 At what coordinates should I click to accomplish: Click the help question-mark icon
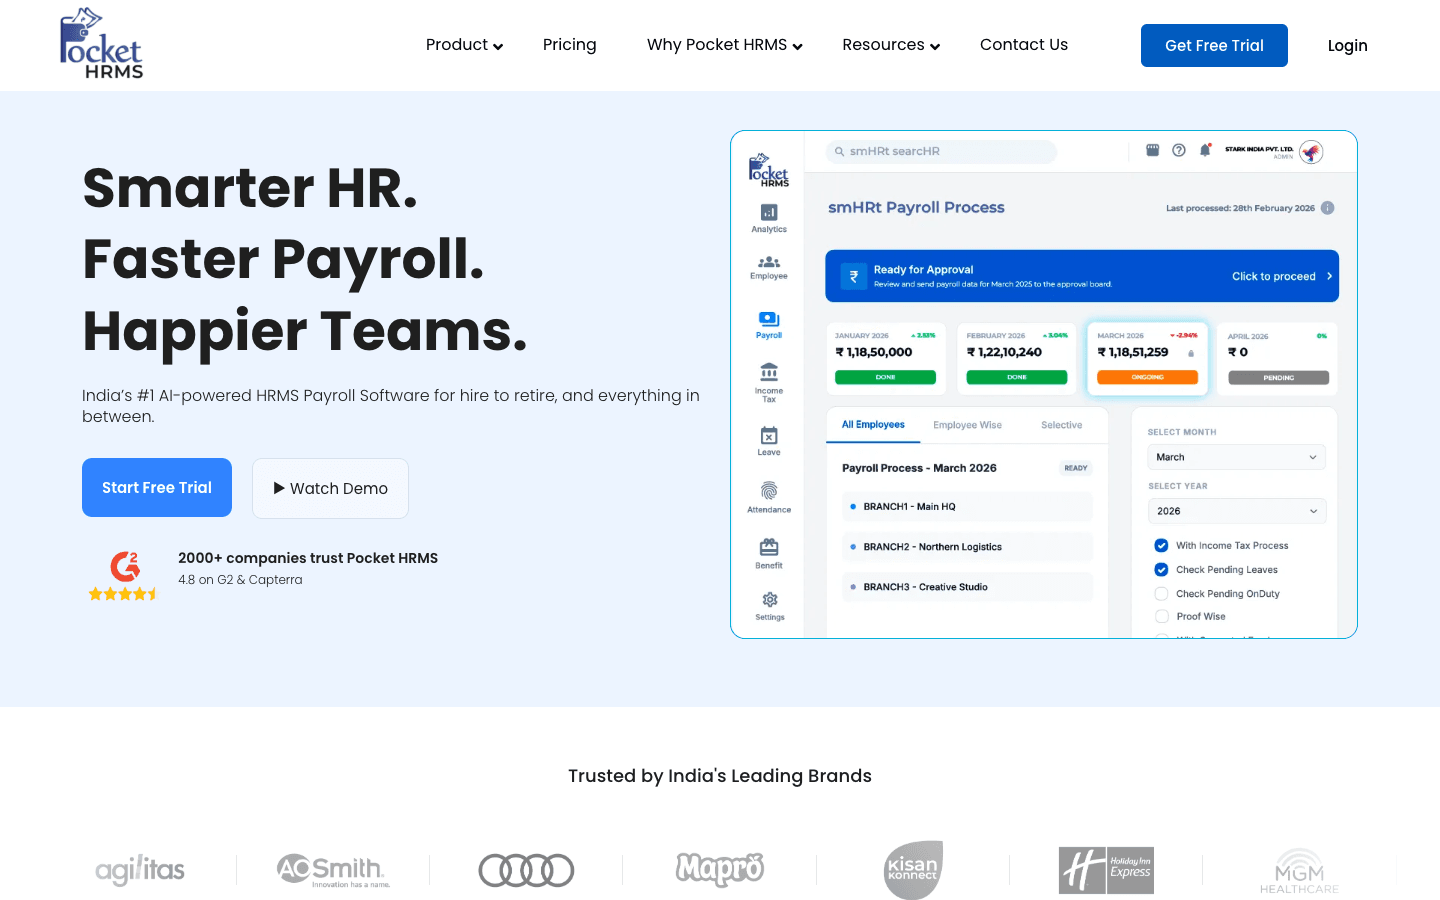coord(1179,150)
